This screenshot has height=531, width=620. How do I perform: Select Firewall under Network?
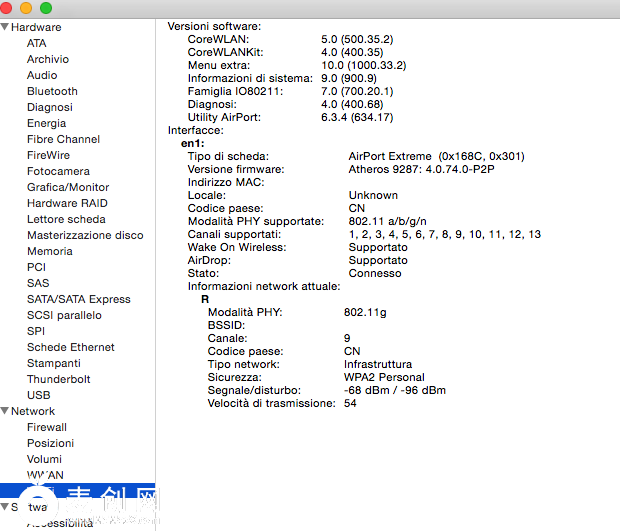click(47, 427)
